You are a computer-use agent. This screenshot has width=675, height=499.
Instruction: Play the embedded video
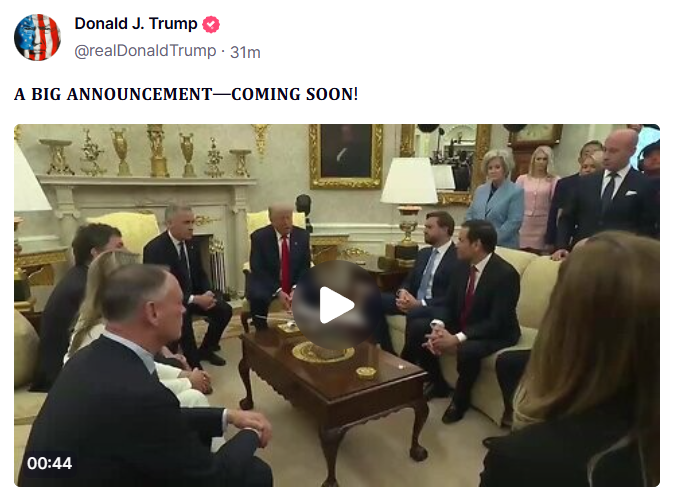[337, 305]
